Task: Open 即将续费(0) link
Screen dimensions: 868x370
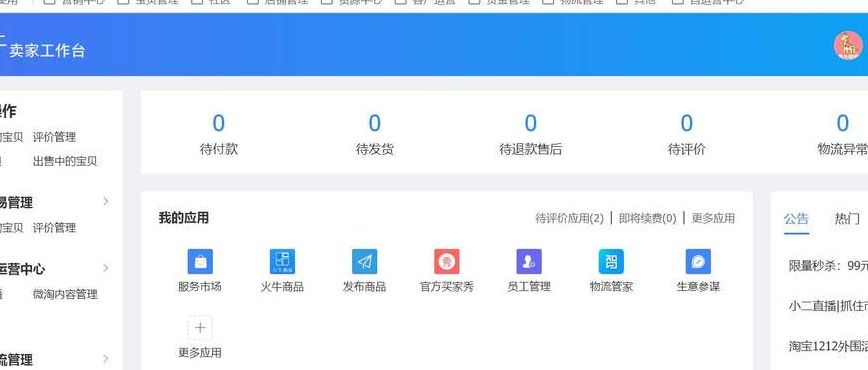Action: click(648, 218)
